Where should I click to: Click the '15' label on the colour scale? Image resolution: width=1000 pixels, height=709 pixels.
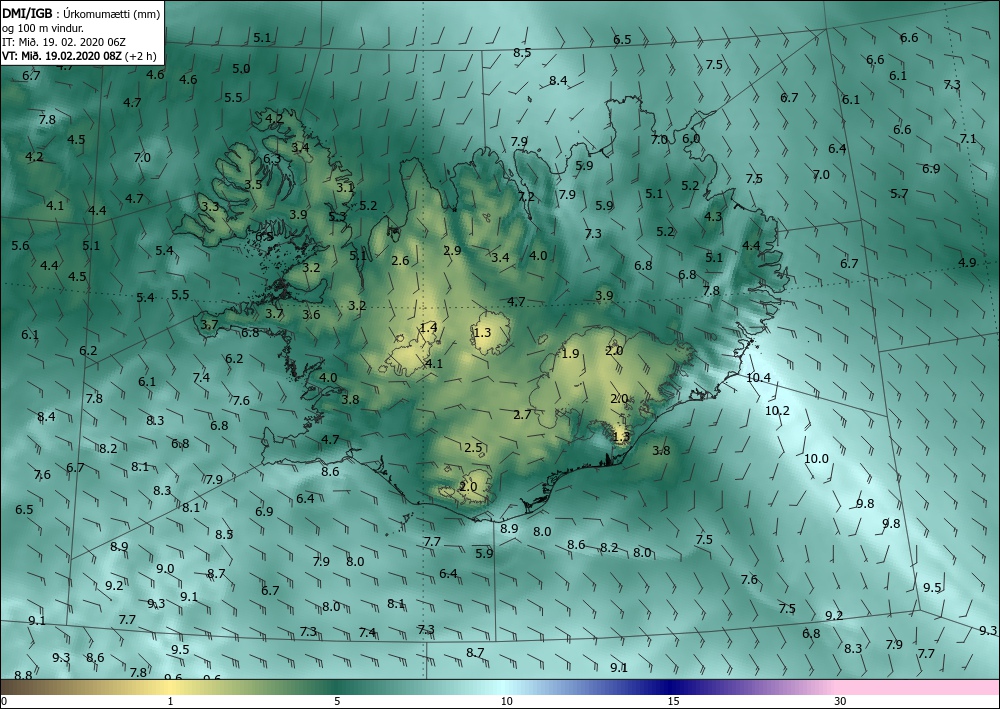click(x=673, y=702)
